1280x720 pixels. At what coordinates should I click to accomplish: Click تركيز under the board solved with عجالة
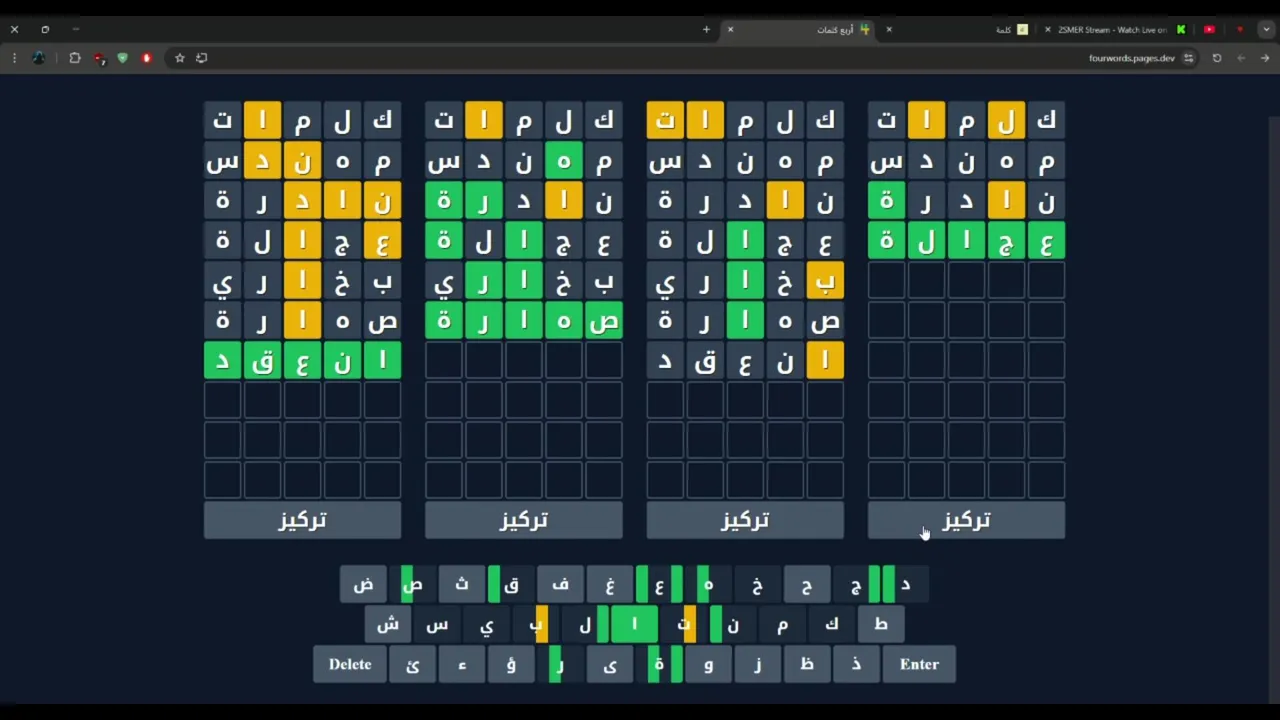coord(966,520)
